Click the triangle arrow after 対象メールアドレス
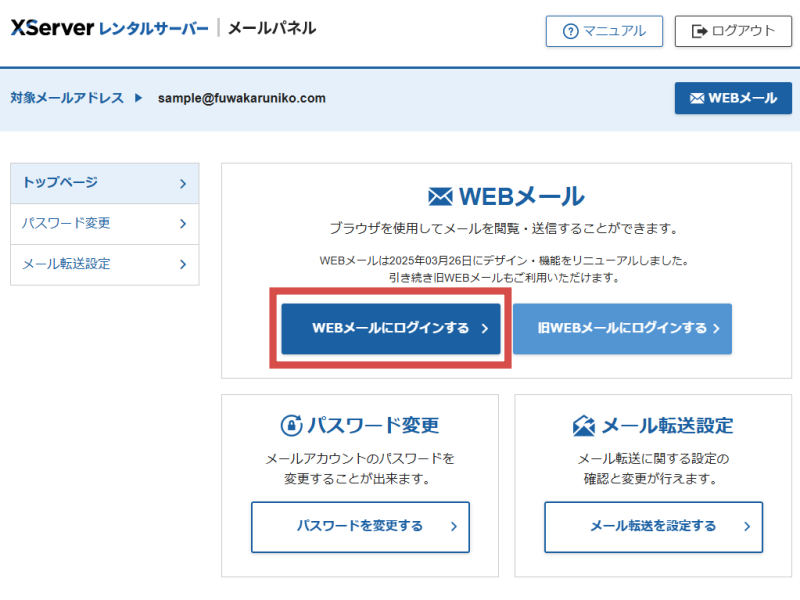The height and width of the screenshot is (600, 800). (x=138, y=97)
